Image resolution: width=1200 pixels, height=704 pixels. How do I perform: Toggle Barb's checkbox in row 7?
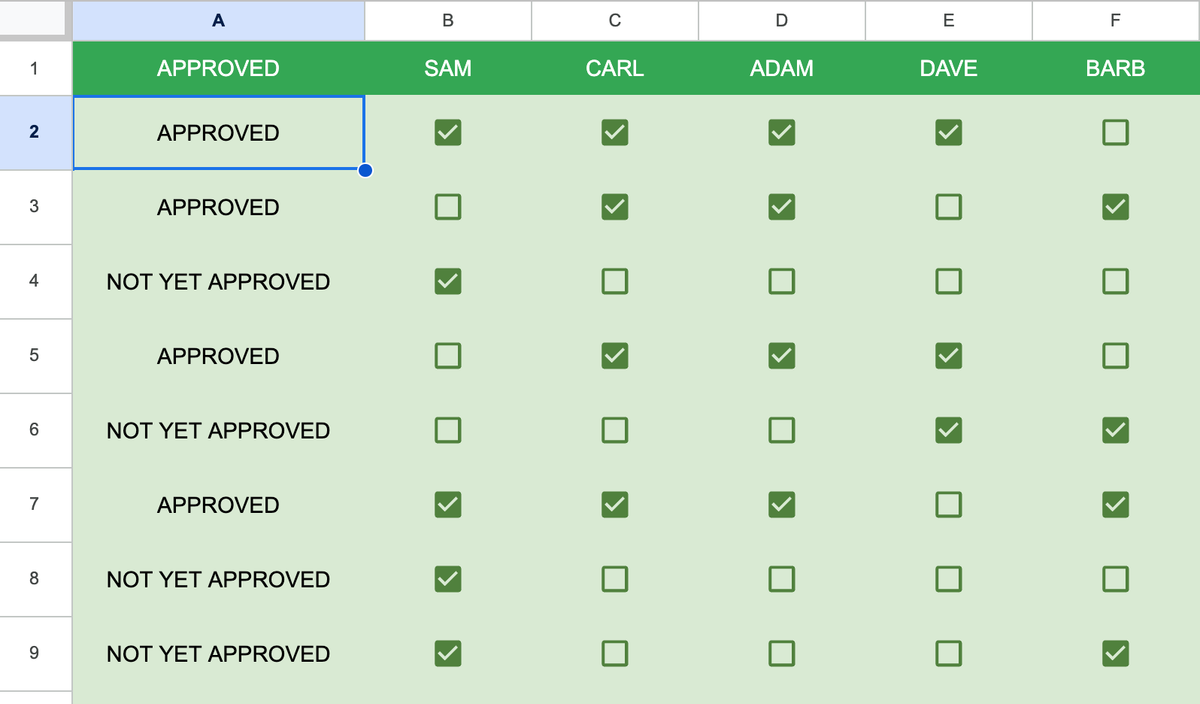click(1115, 504)
